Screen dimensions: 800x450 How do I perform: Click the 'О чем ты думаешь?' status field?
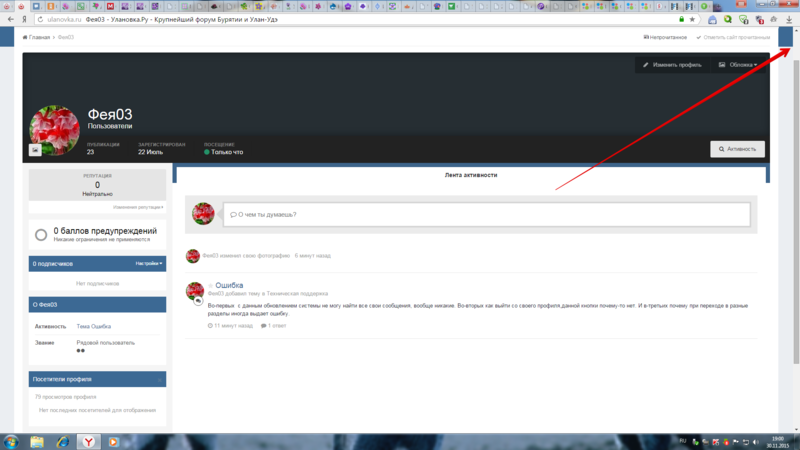(486, 215)
